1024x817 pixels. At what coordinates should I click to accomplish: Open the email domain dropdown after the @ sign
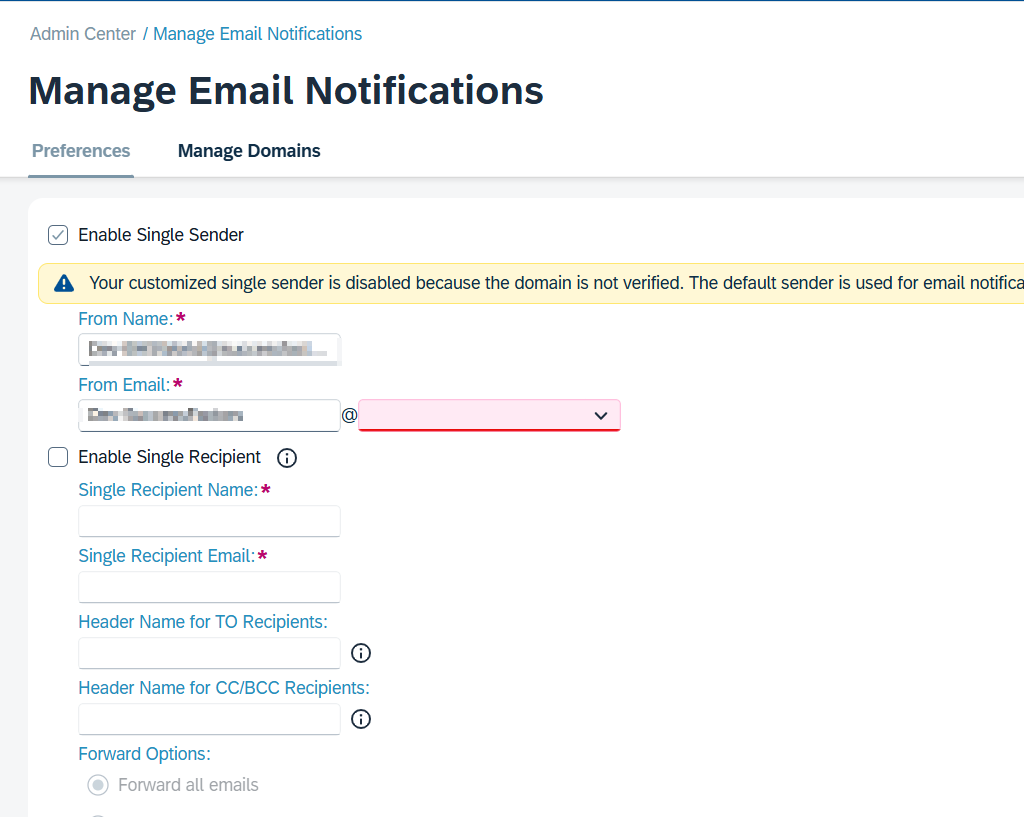coord(489,415)
